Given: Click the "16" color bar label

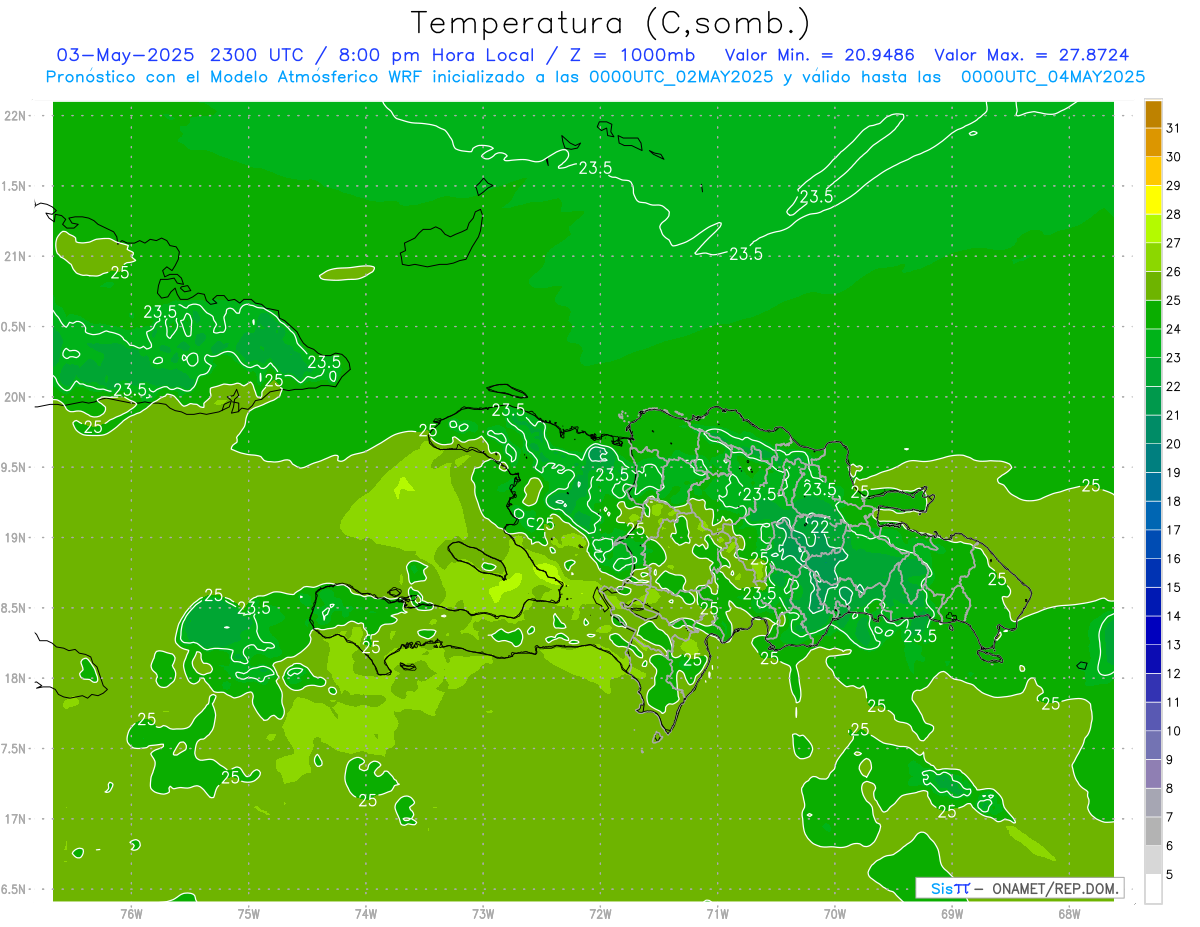Looking at the screenshot, I should (x=1174, y=559).
